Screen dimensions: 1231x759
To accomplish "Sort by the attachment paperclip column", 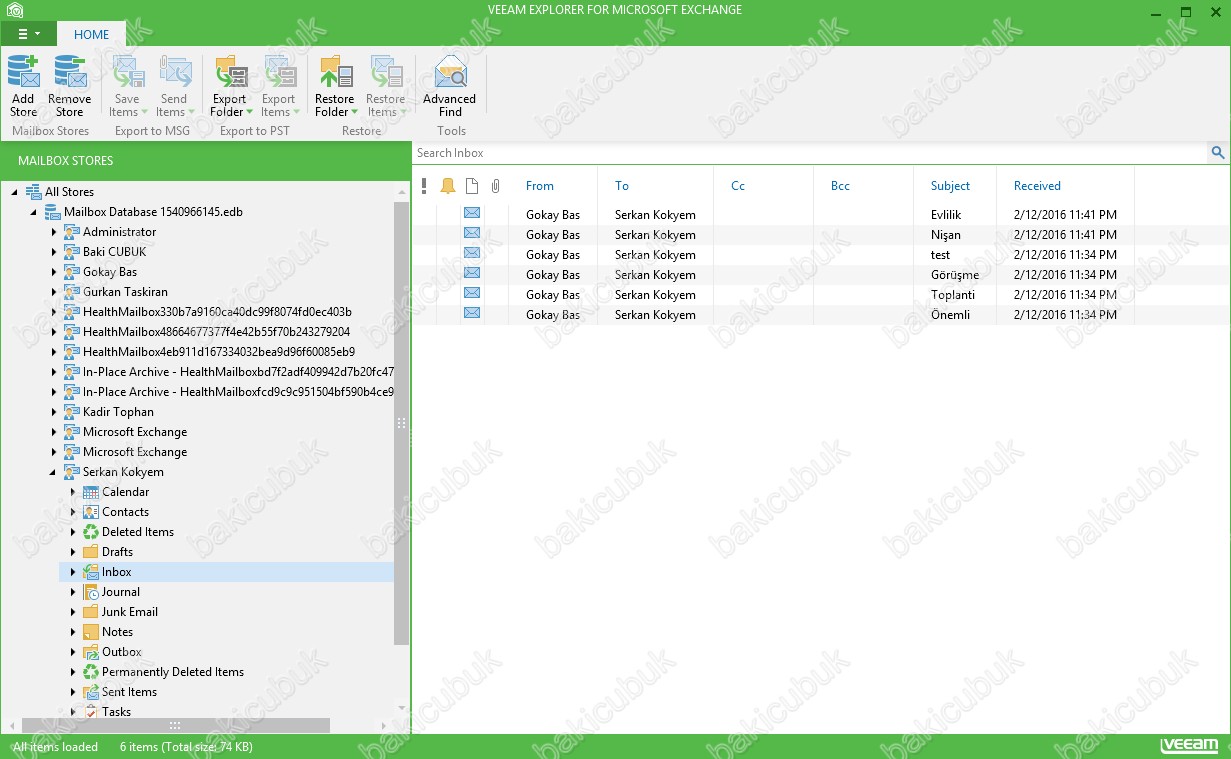I will pos(495,186).
